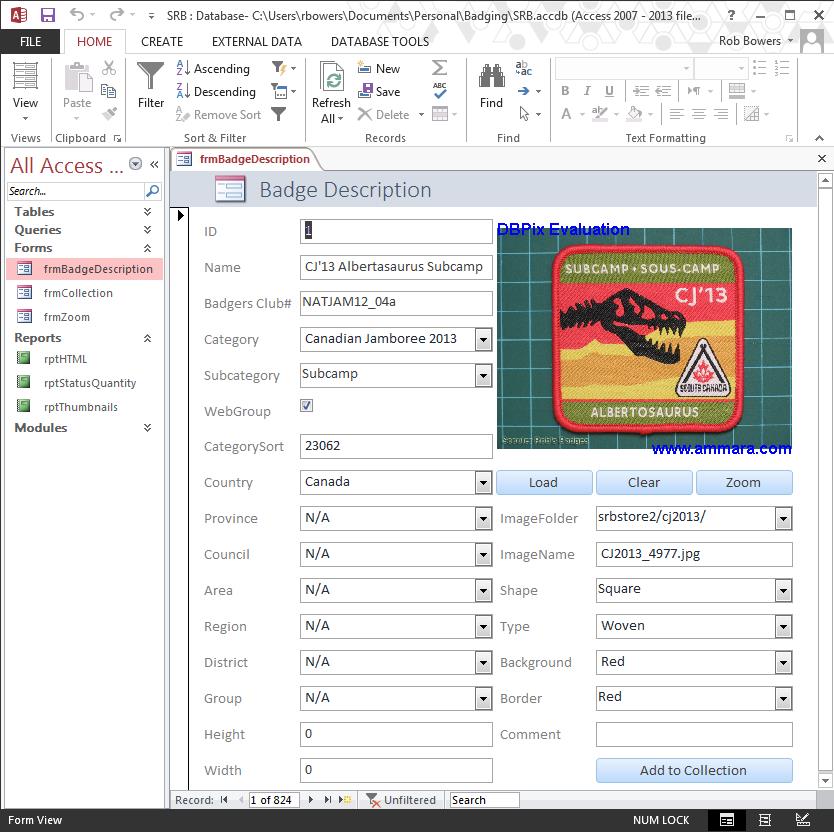Toggle Underline text formatting
This screenshot has height=832, width=834.
point(610,91)
